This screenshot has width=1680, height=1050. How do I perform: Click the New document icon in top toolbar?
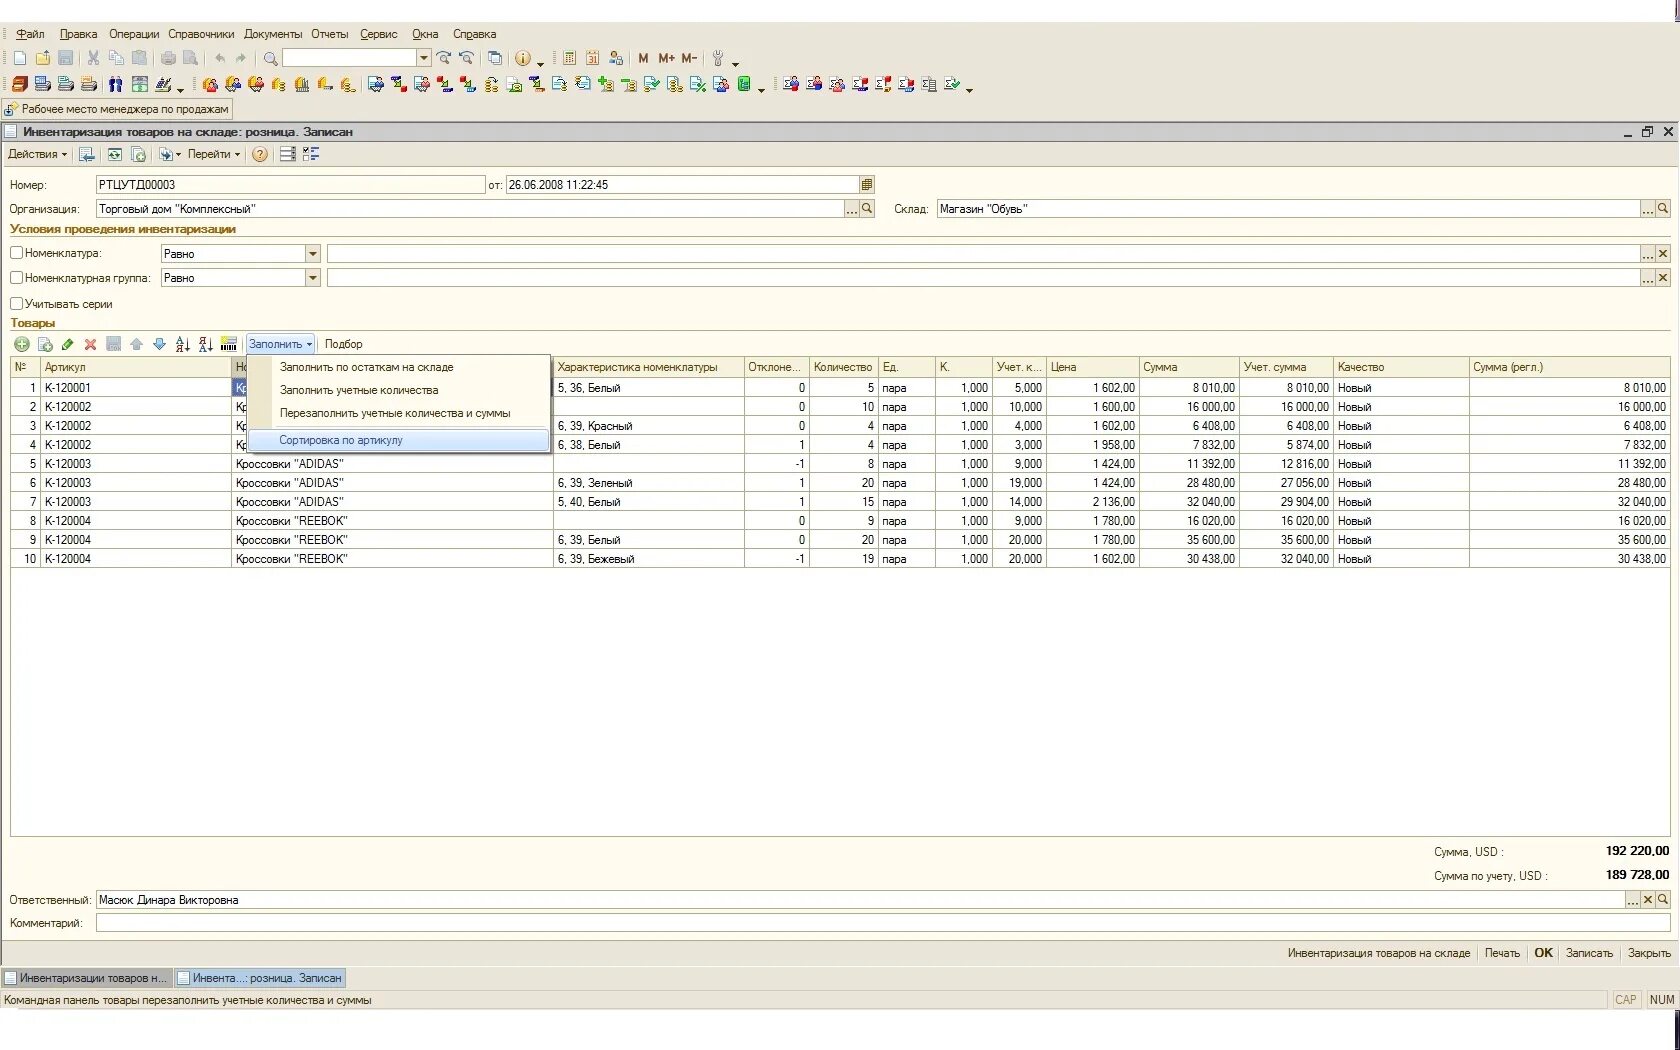(x=19, y=59)
